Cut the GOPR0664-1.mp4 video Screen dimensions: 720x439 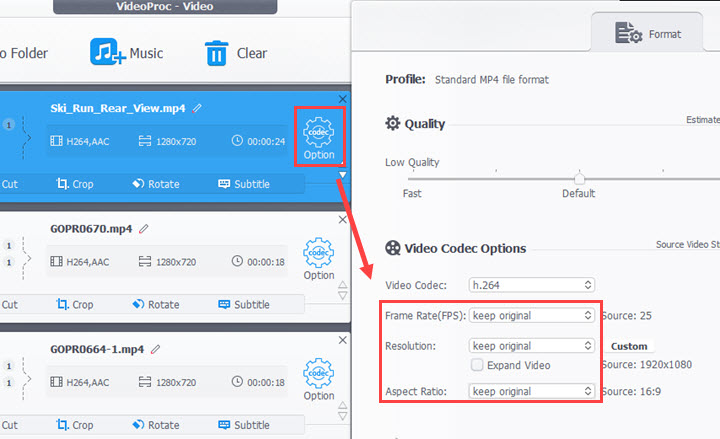(9, 425)
